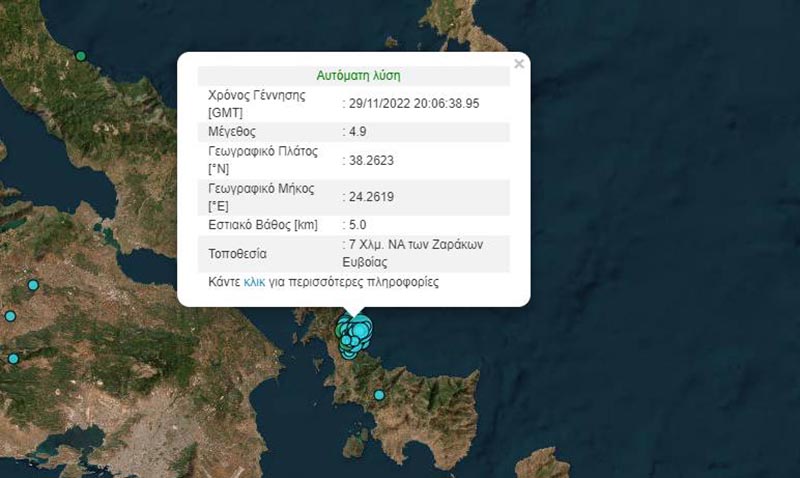Select the lone cyan marker south of the cluster
Image resolution: width=800 pixels, height=478 pixels.
[379, 395]
